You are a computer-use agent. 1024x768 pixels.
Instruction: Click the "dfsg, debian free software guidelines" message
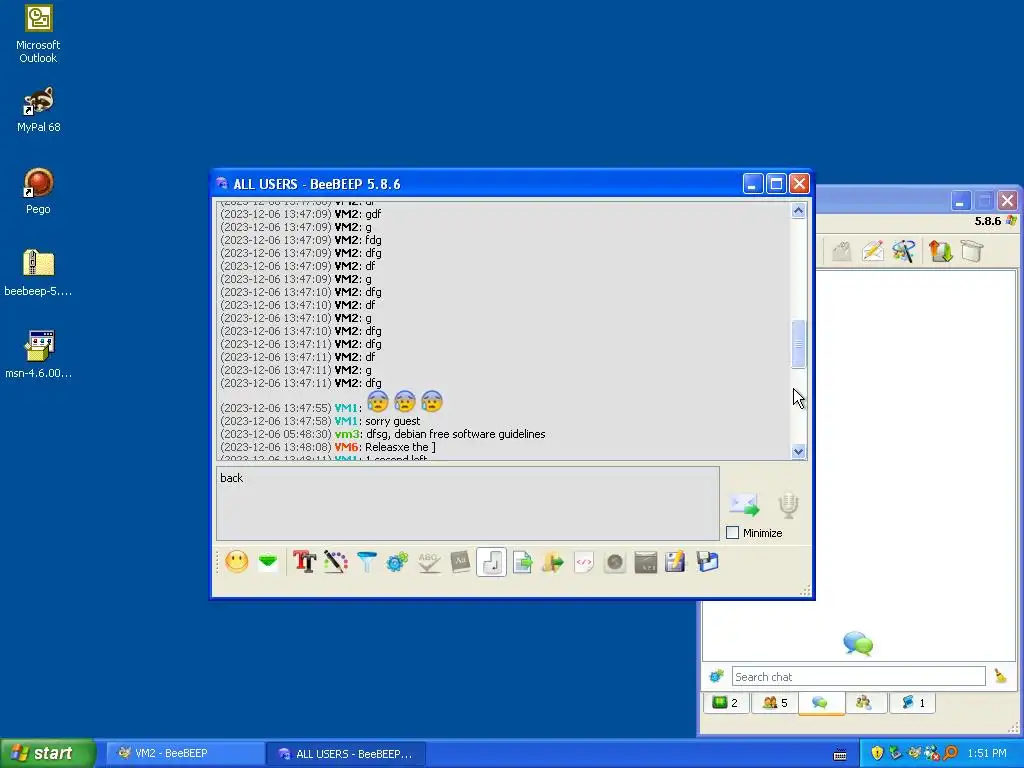pyautogui.click(x=455, y=434)
